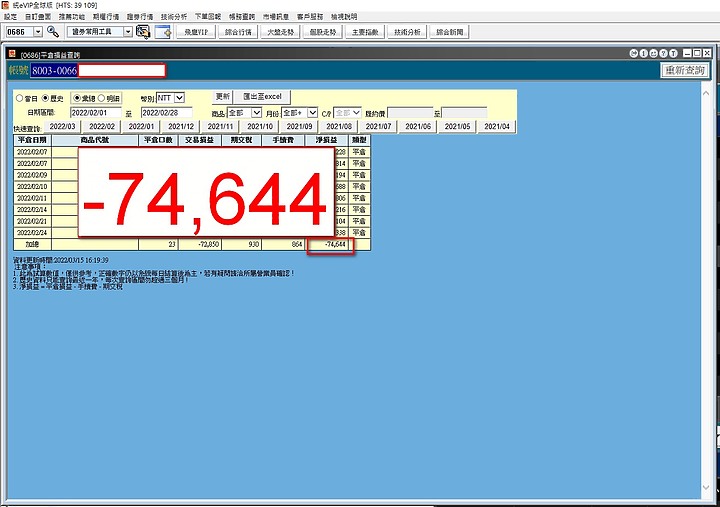Click the round info 'i' icon in the title bar

click(644, 54)
